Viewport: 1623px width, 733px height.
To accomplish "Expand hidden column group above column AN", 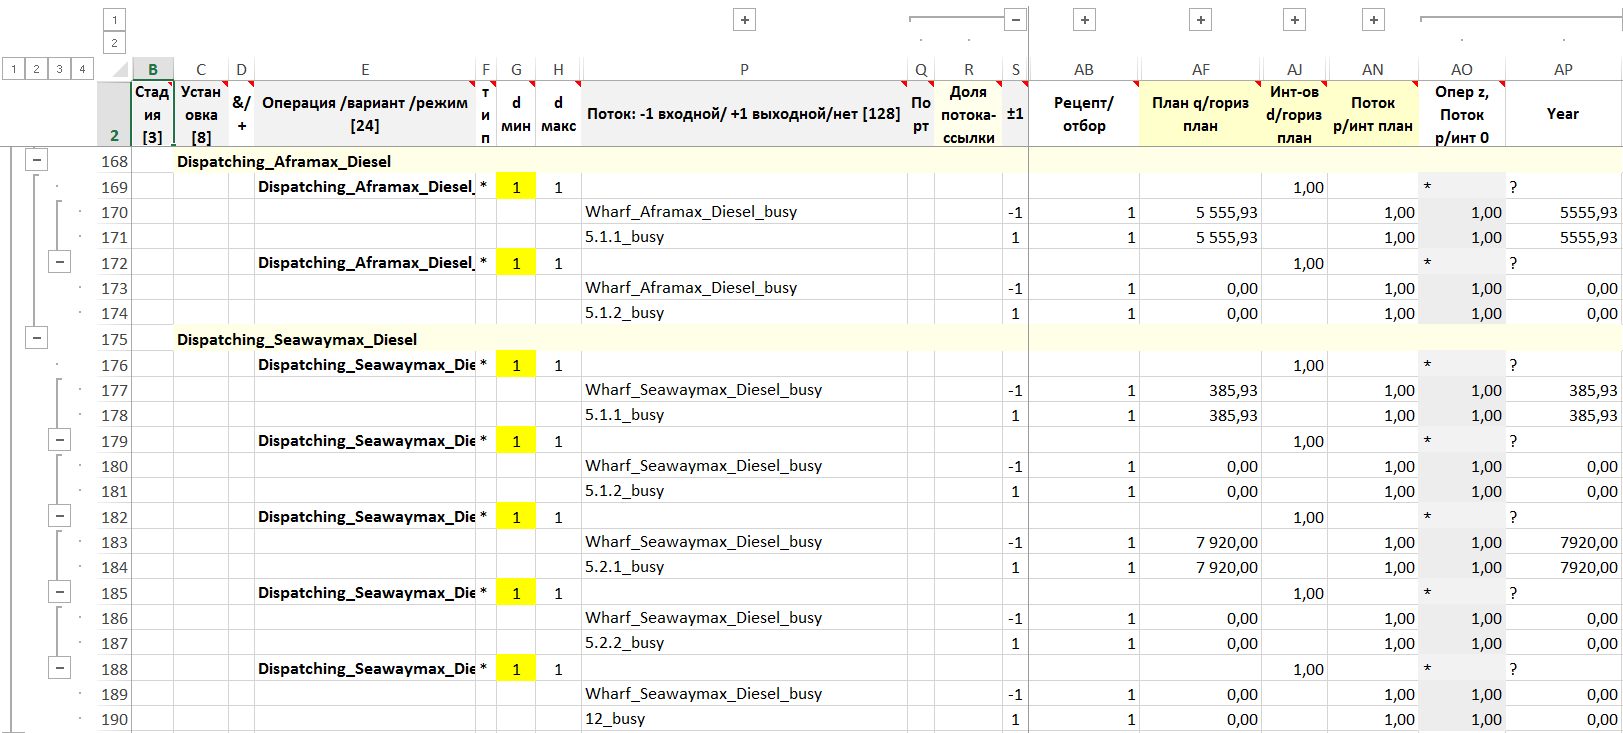I will [x=1373, y=19].
